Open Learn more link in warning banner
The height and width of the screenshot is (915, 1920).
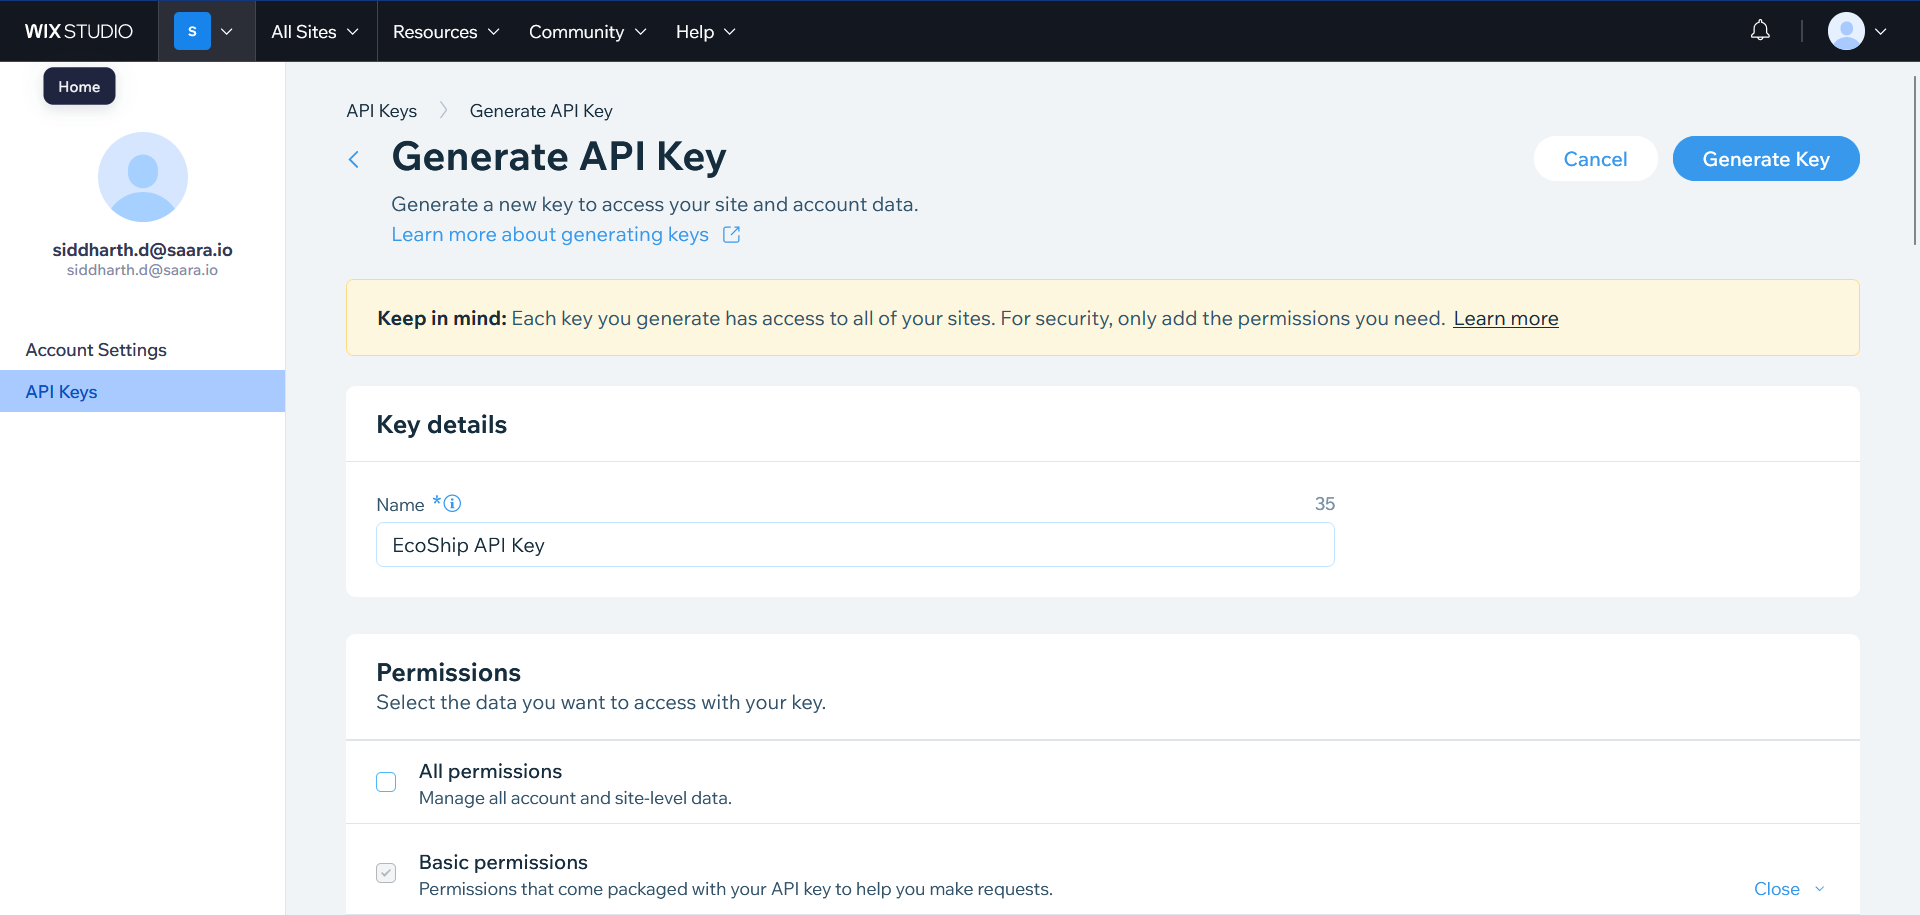click(1505, 318)
